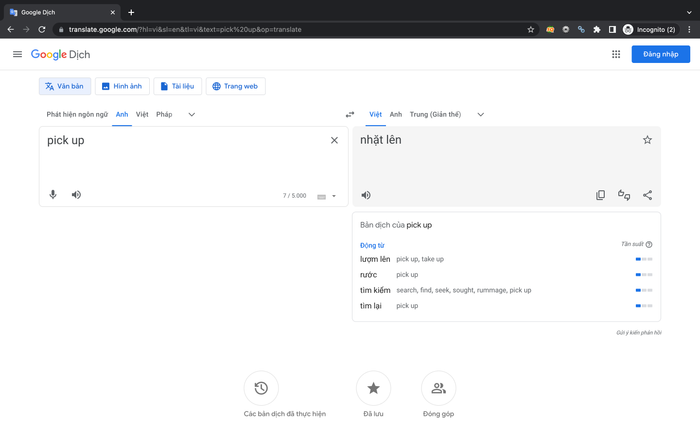Viewport: 700px width, 438px height.
Task: Copy the translation to clipboard
Action: [x=600, y=195]
